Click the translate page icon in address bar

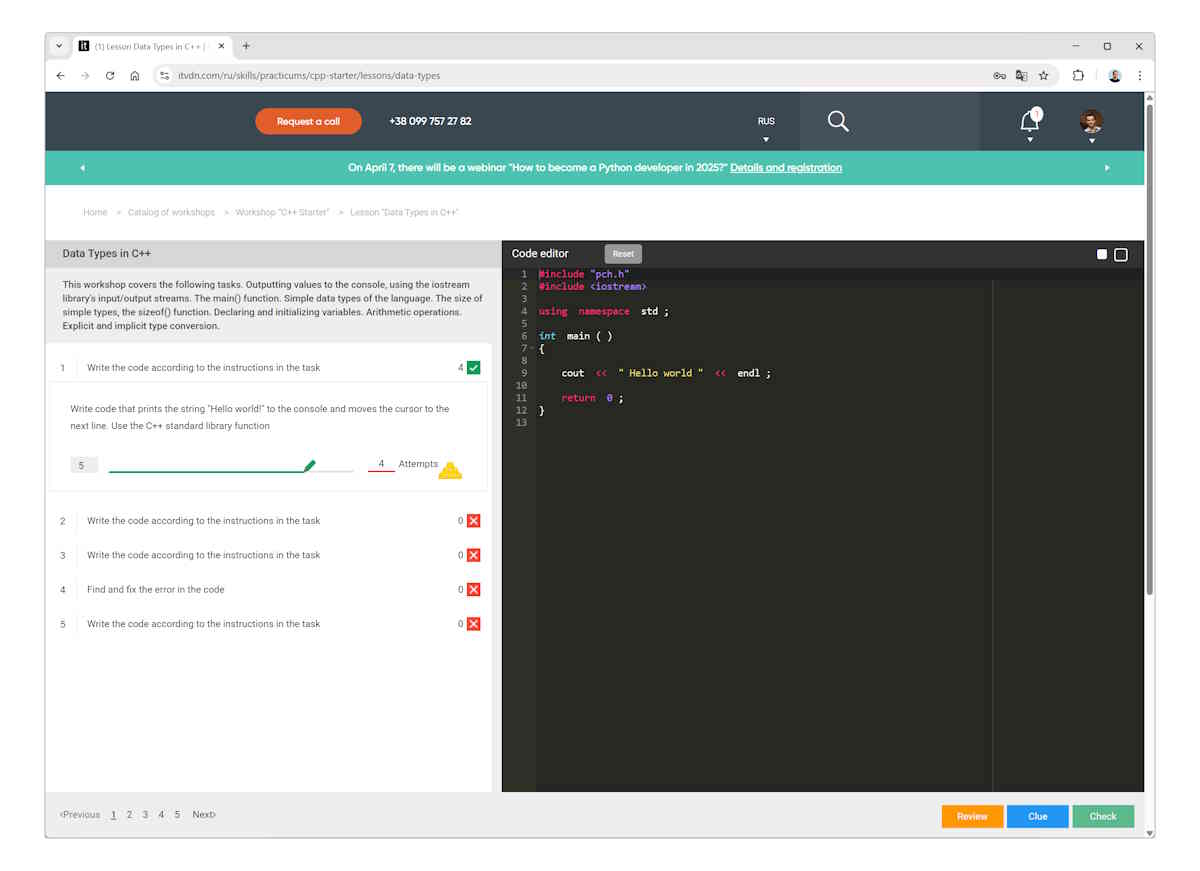pos(1021,76)
